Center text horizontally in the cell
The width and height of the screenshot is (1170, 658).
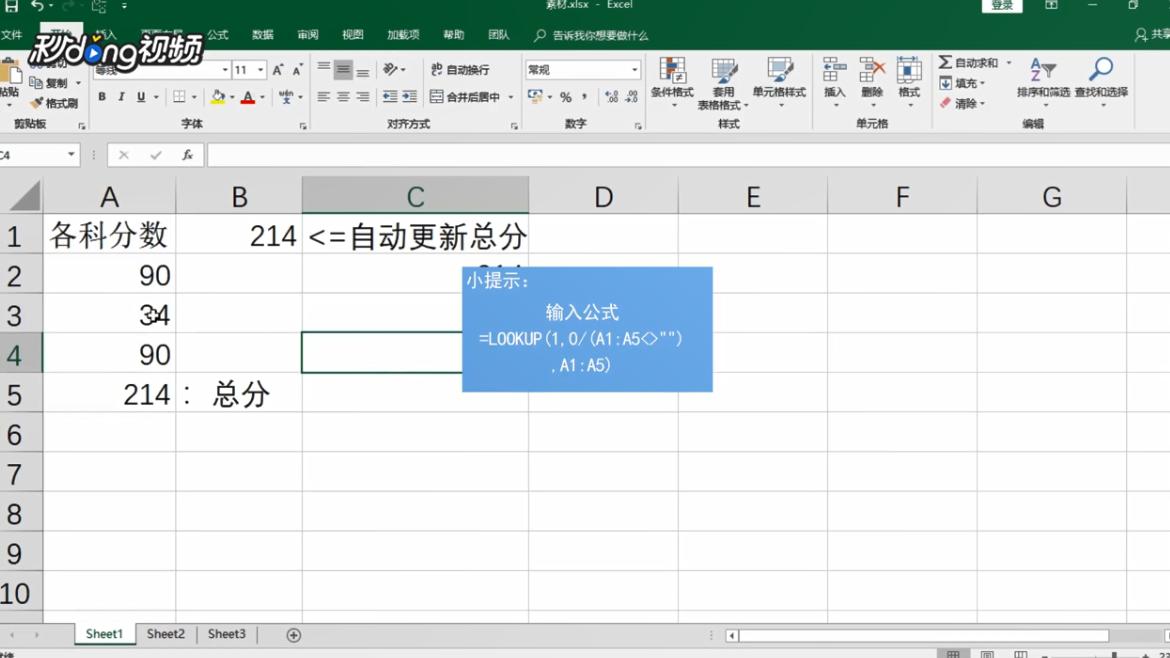(x=343, y=97)
